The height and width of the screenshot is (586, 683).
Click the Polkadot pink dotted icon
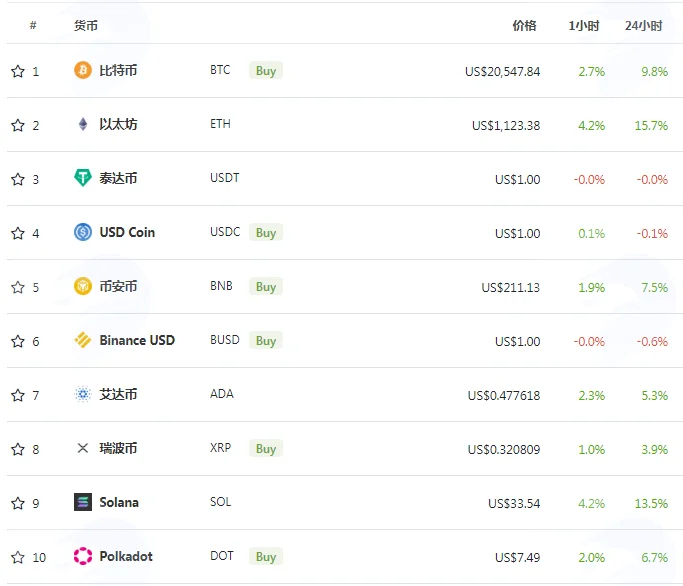tap(83, 556)
